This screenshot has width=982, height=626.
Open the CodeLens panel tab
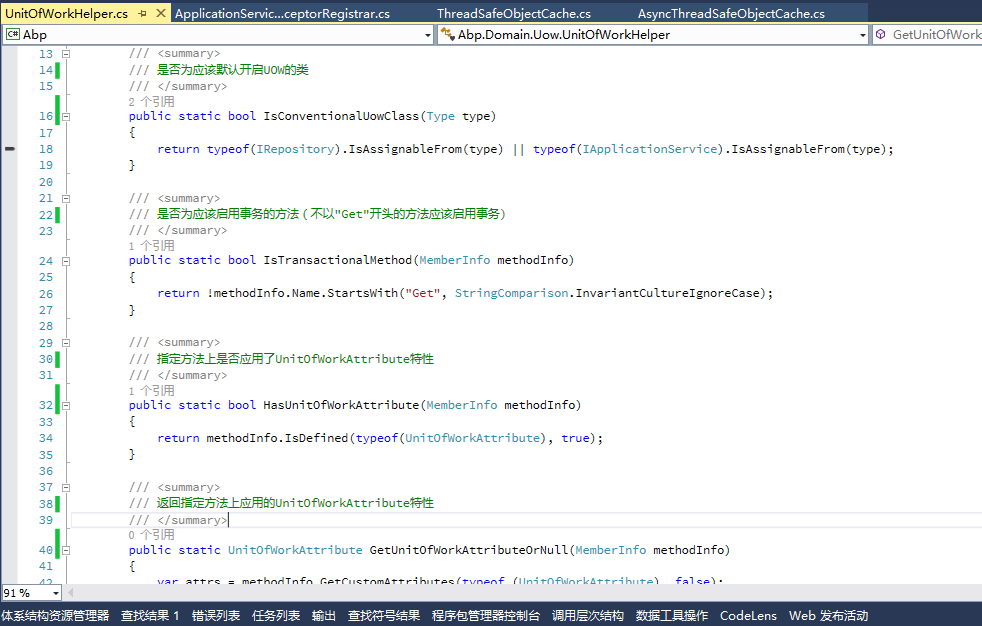pyautogui.click(x=748, y=616)
